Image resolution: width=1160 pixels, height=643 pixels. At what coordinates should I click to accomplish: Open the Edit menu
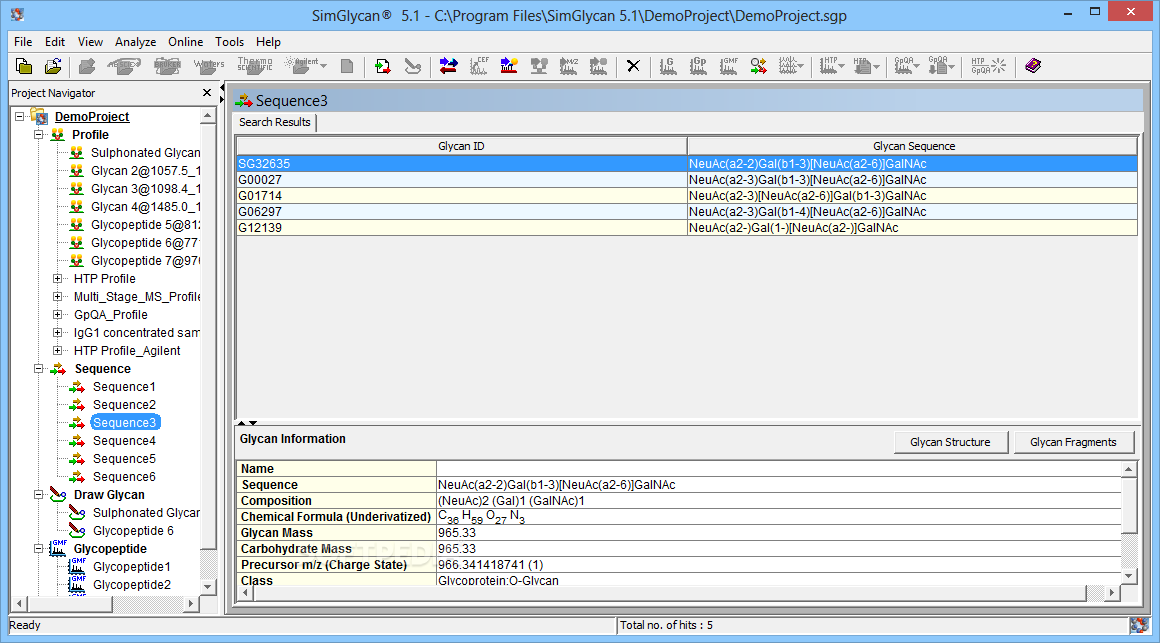click(55, 42)
